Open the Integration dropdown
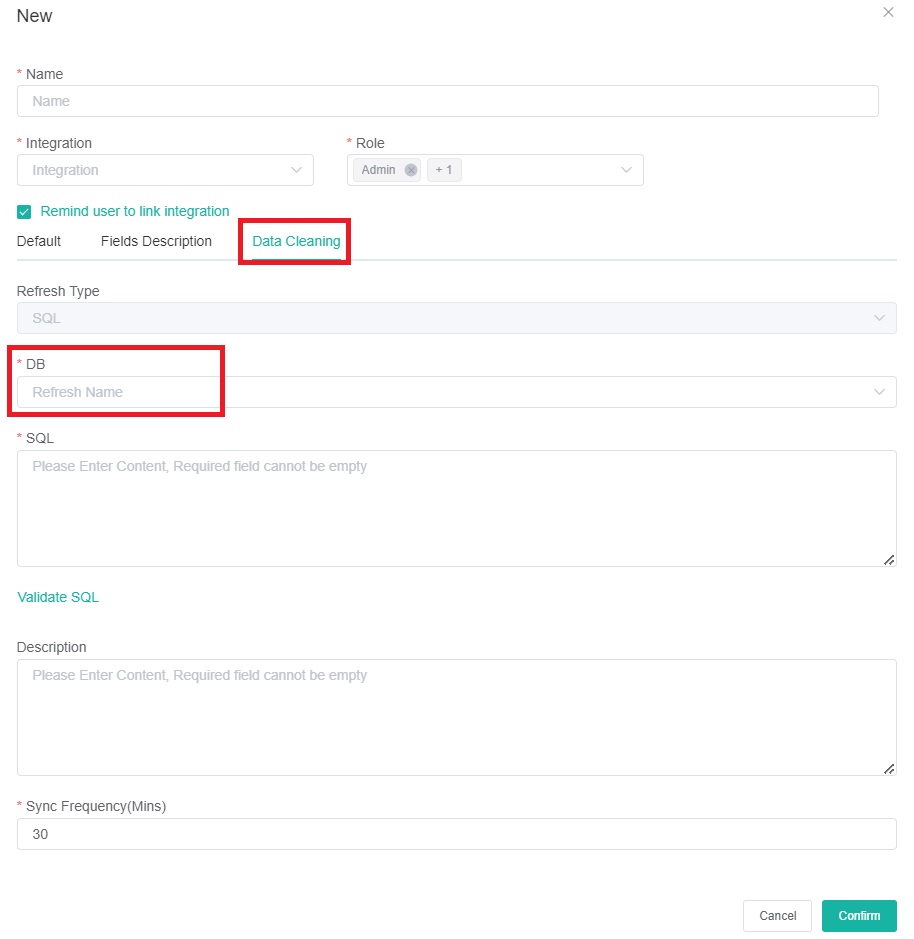The image size is (914, 939). [165, 170]
